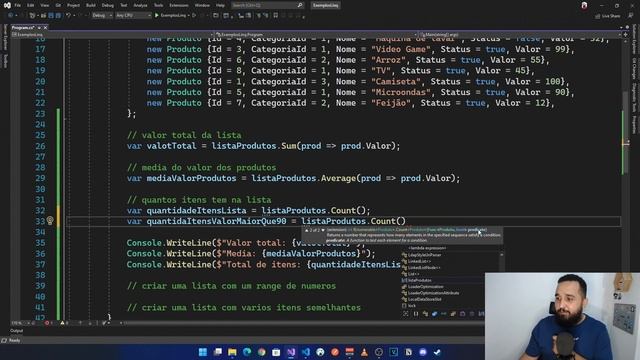640x360 pixels.
Task: Click the Save All toolbar icon
Action: point(58,16)
